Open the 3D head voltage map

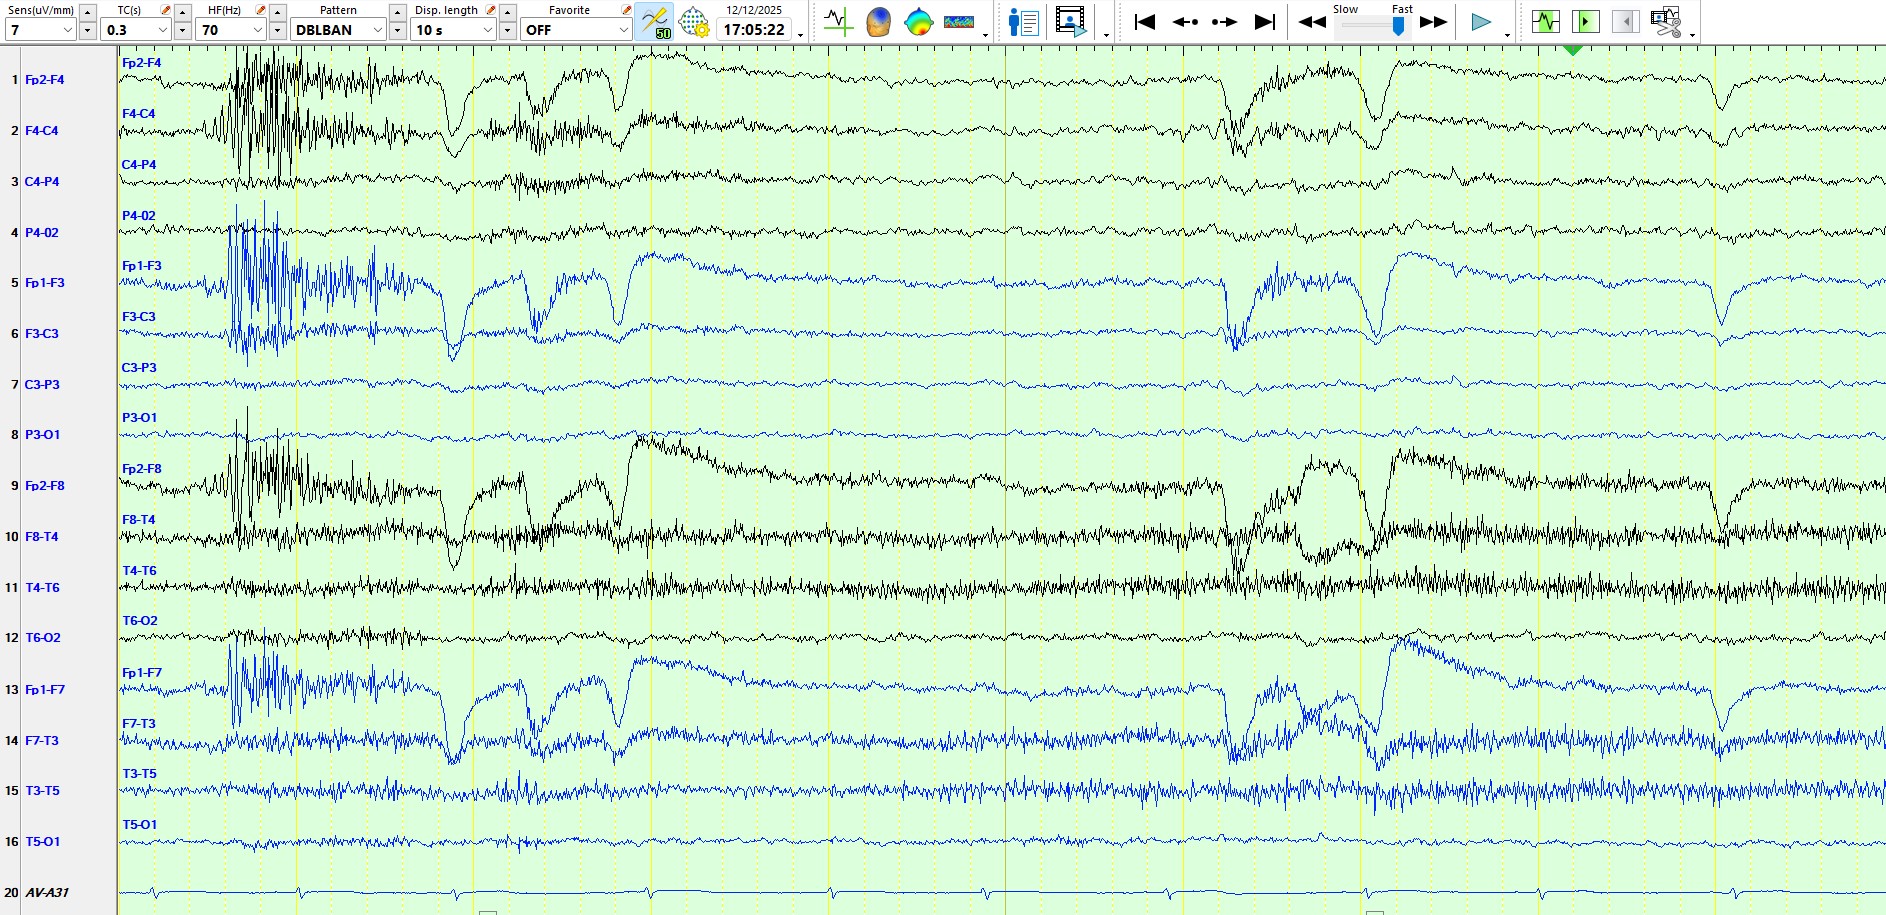pyautogui.click(x=878, y=21)
